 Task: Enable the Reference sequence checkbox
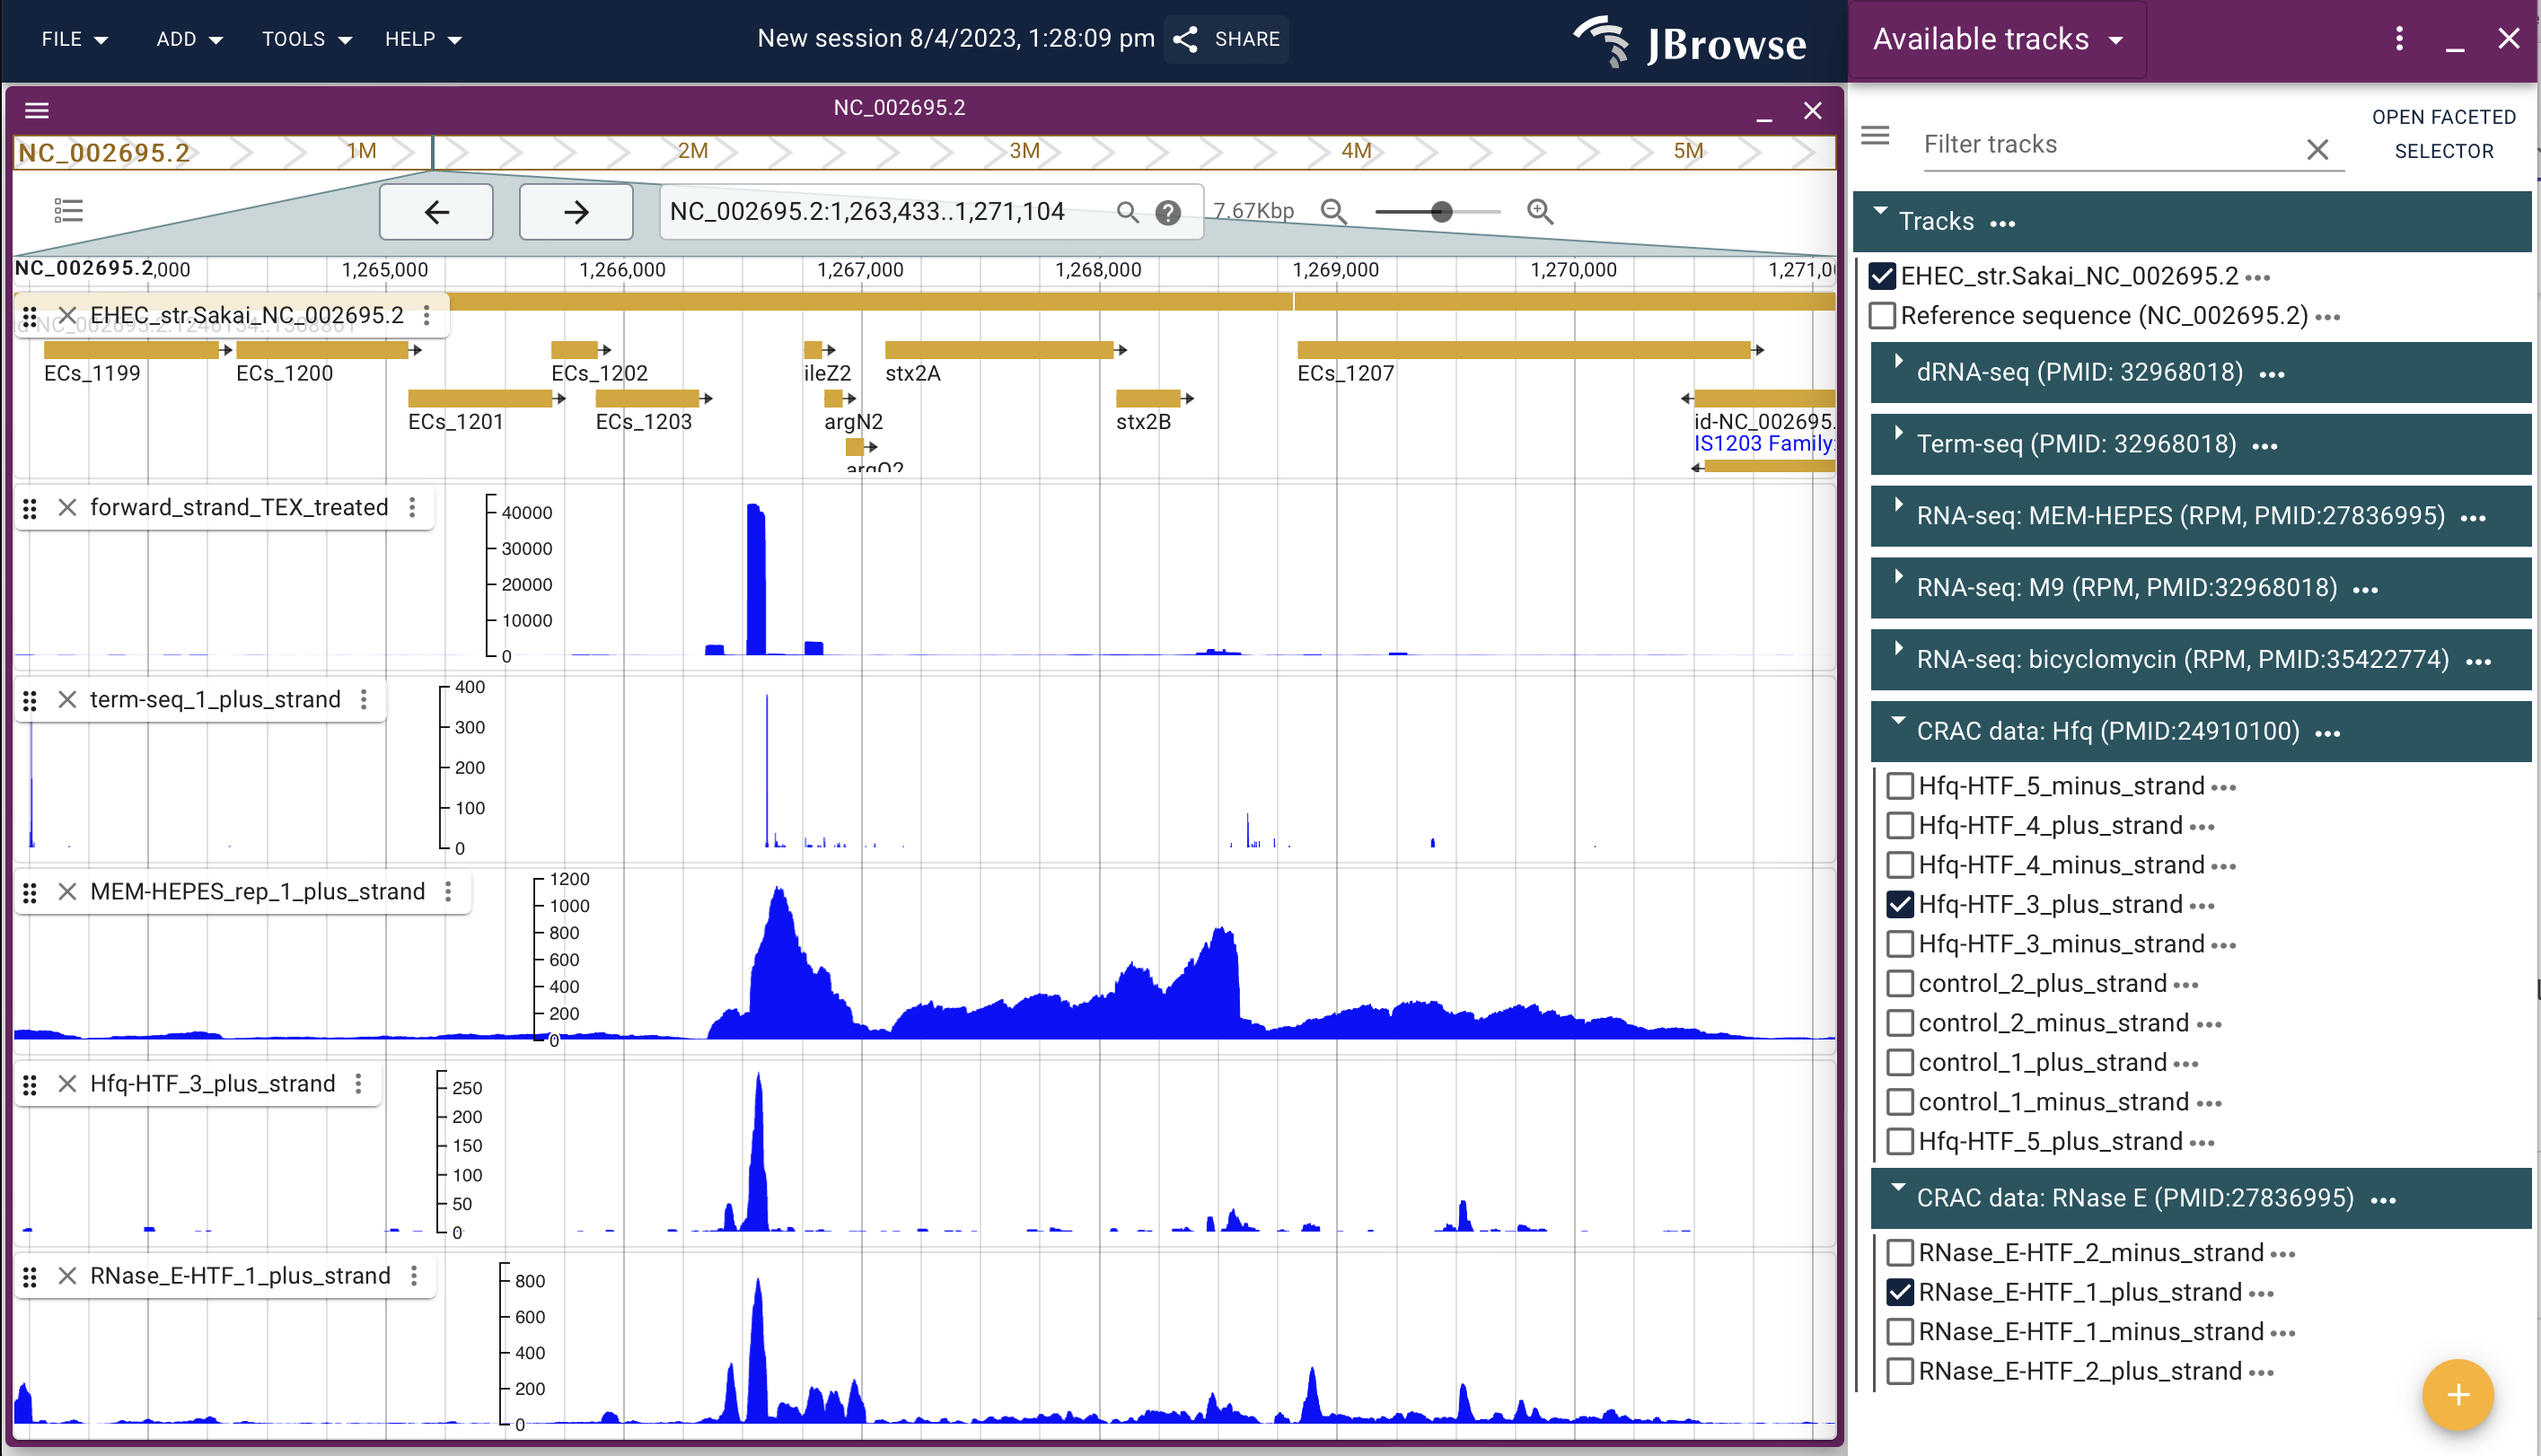click(x=1884, y=315)
